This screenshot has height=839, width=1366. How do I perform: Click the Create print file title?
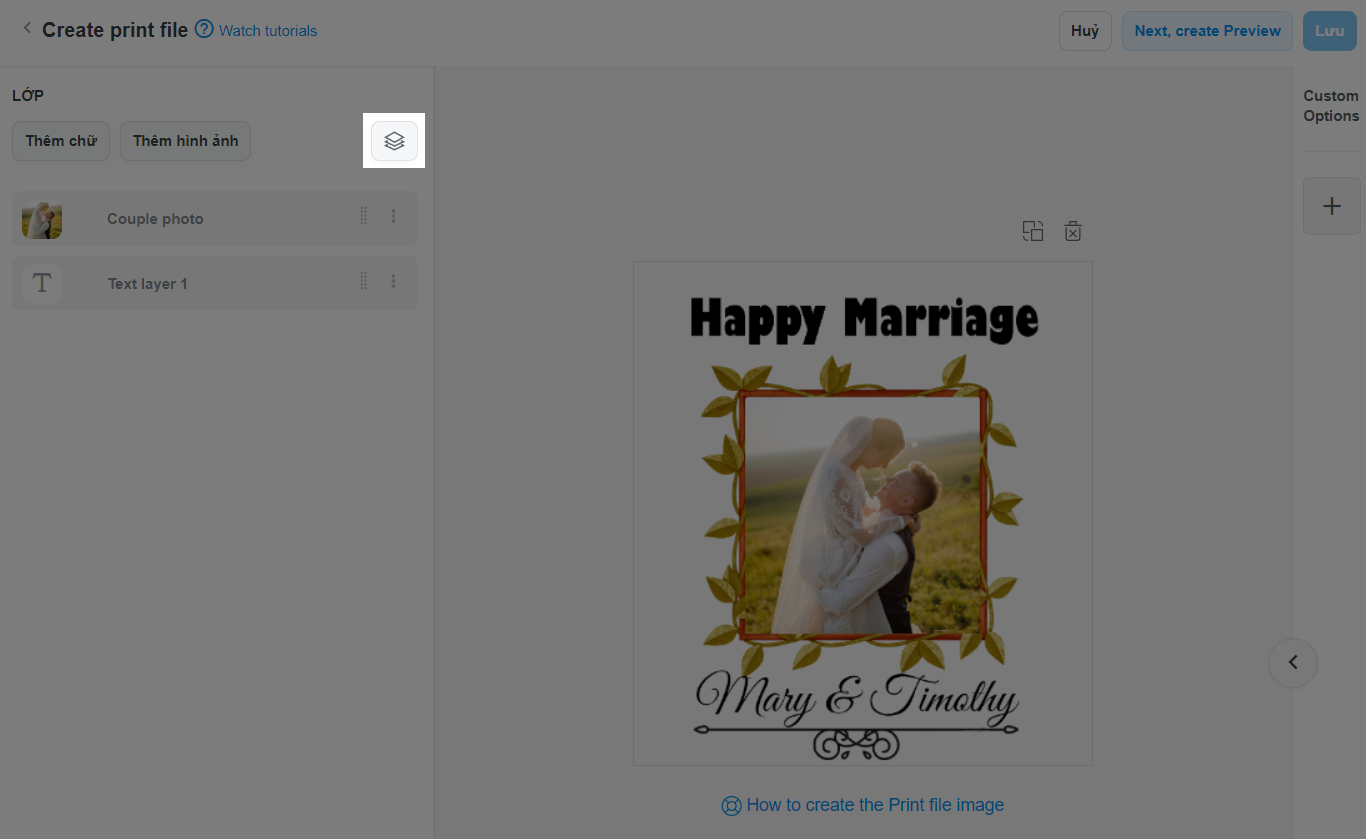(115, 30)
